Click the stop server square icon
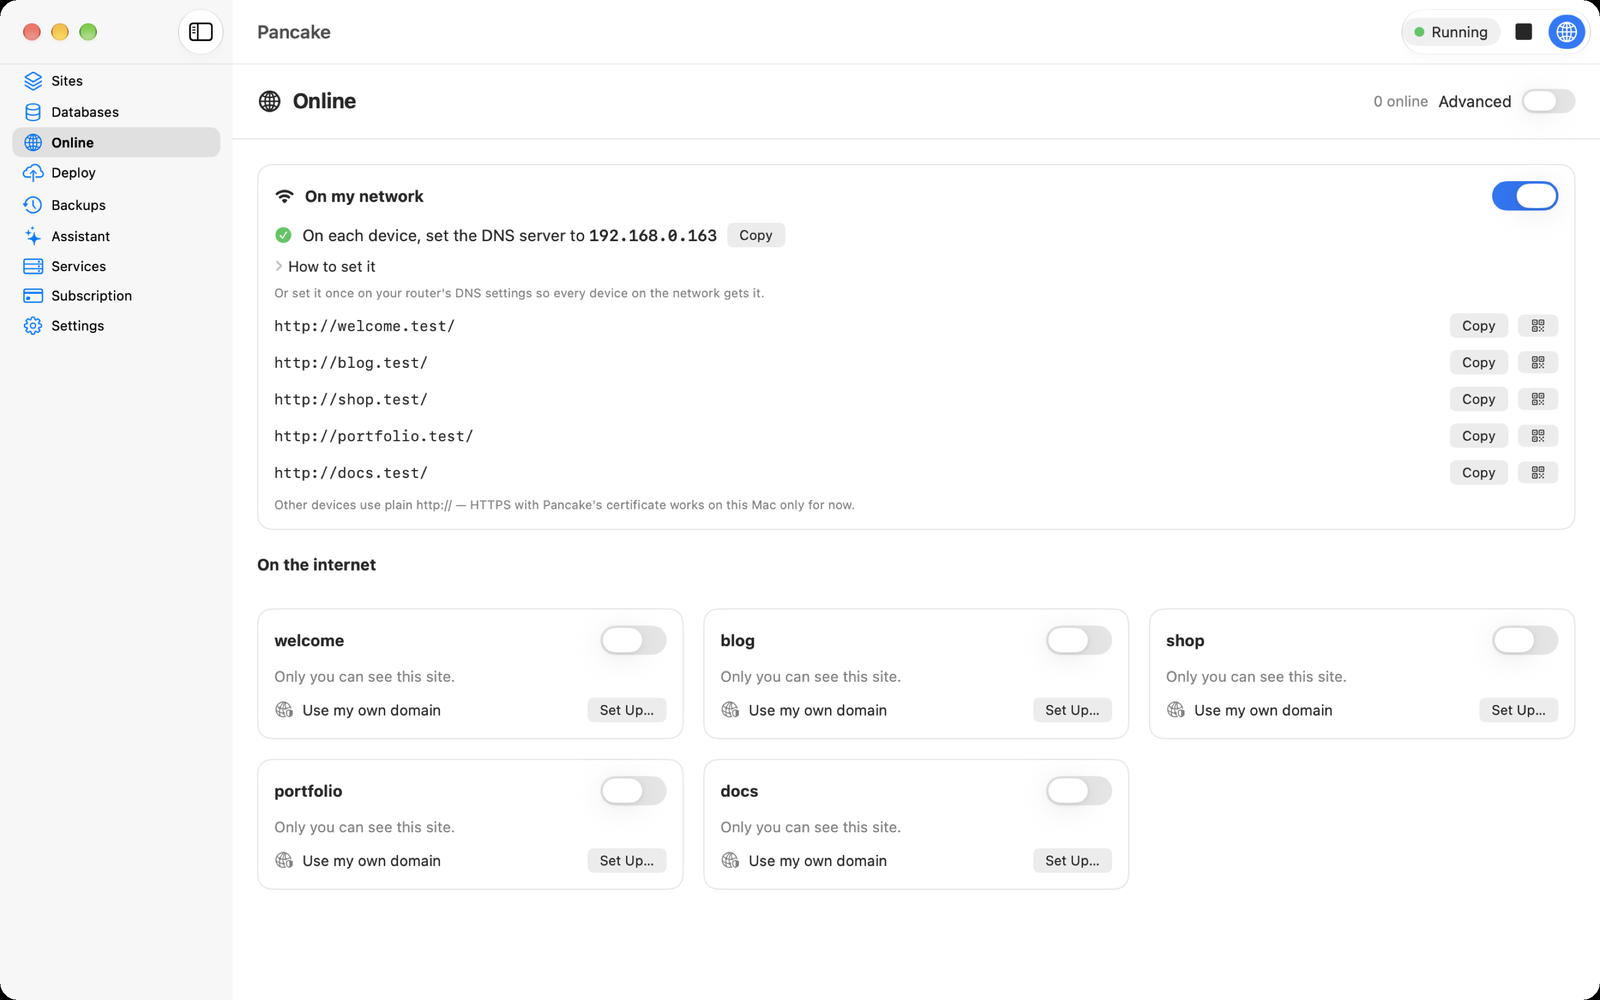This screenshot has width=1600, height=1000. coord(1523,32)
